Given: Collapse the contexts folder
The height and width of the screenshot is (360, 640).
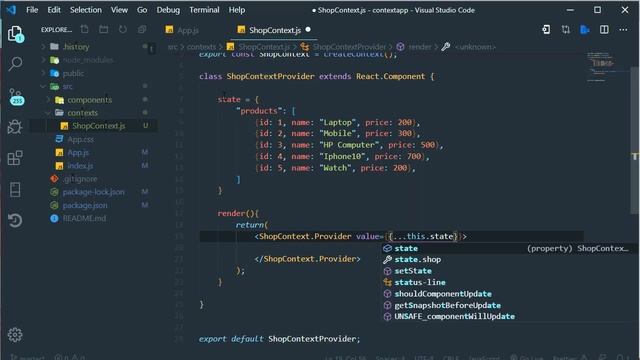Looking at the screenshot, I should tap(82, 113).
